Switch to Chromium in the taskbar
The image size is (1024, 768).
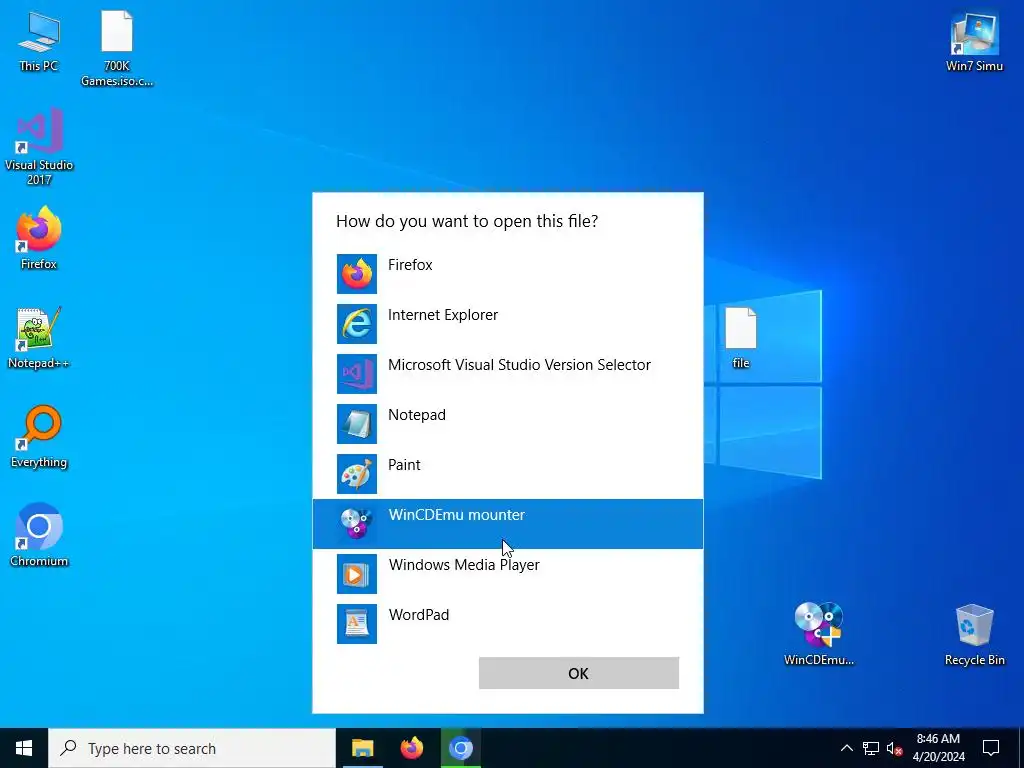(460, 748)
